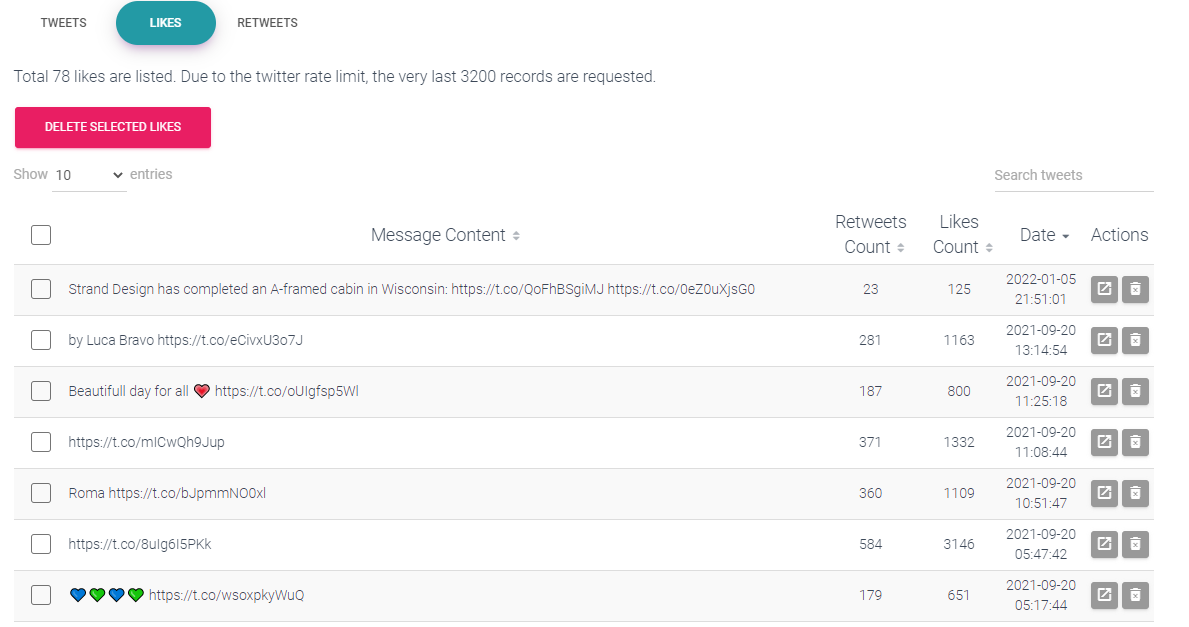1189x627 pixels.
Task: Select the by Luca Bravo row checkbox
Action: coord(41,340)
